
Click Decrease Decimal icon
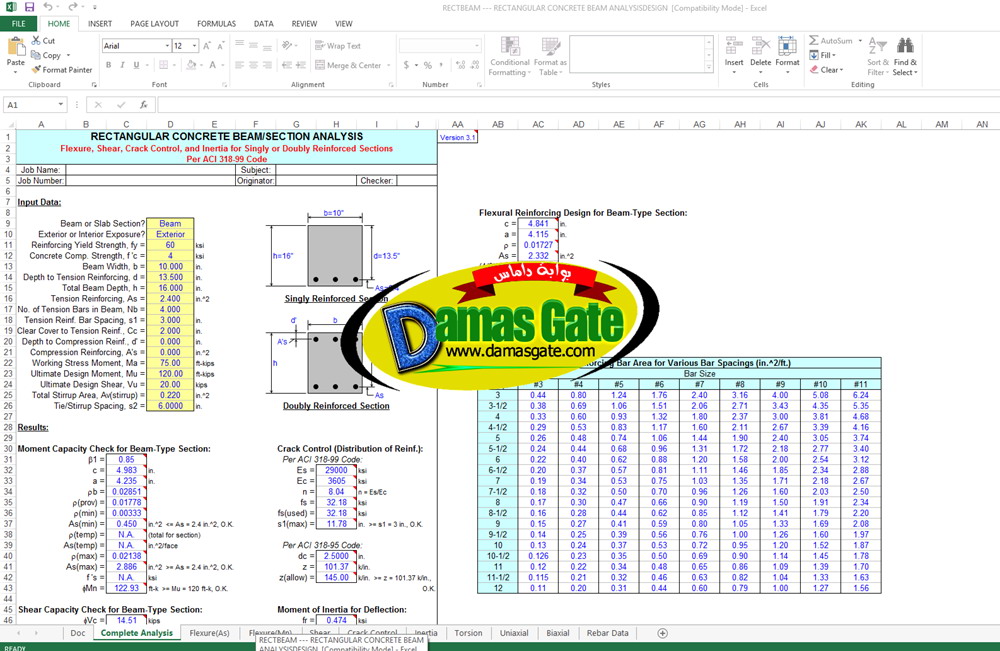475,65
